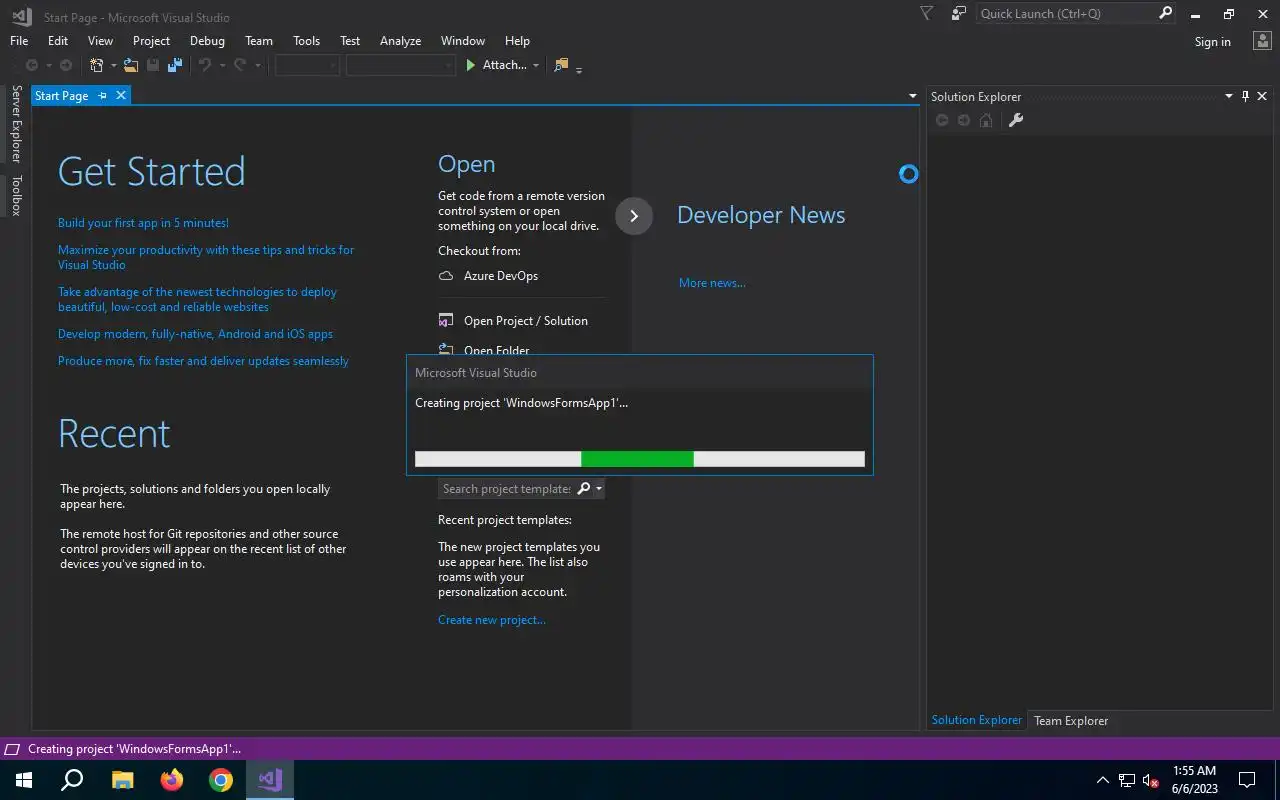Click the Send Feedback icon
The image size is (1280, 800).
[959, 13]
